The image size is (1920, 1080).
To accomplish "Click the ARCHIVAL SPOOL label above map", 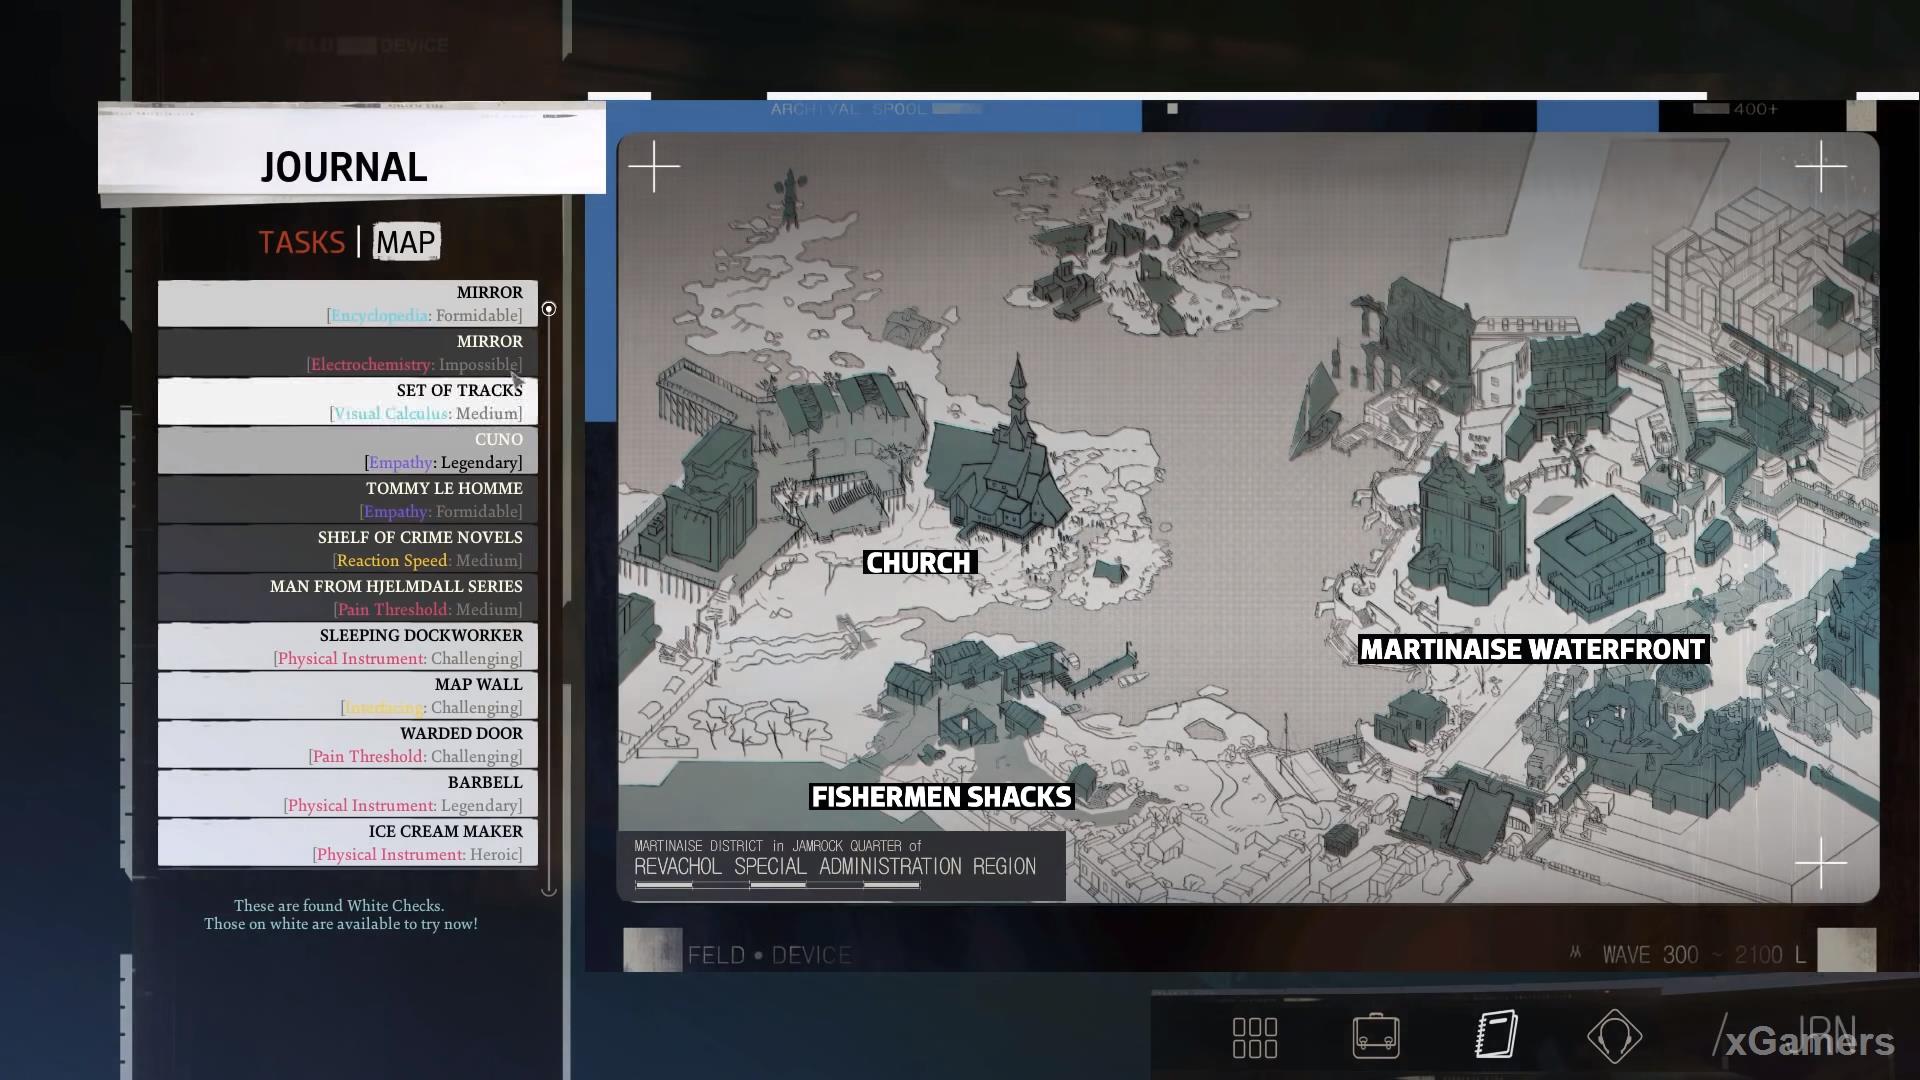I will (x=849, y=109).
